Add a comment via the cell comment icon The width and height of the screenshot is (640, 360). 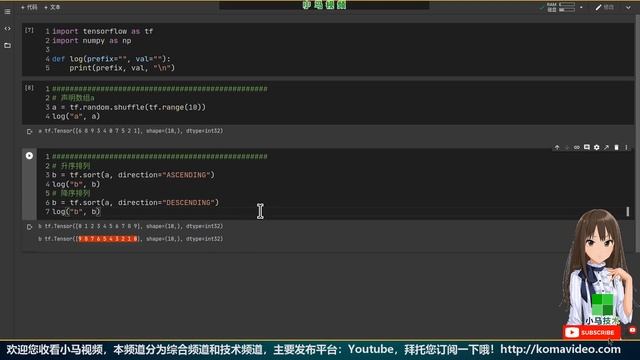(x=587, y=147)
